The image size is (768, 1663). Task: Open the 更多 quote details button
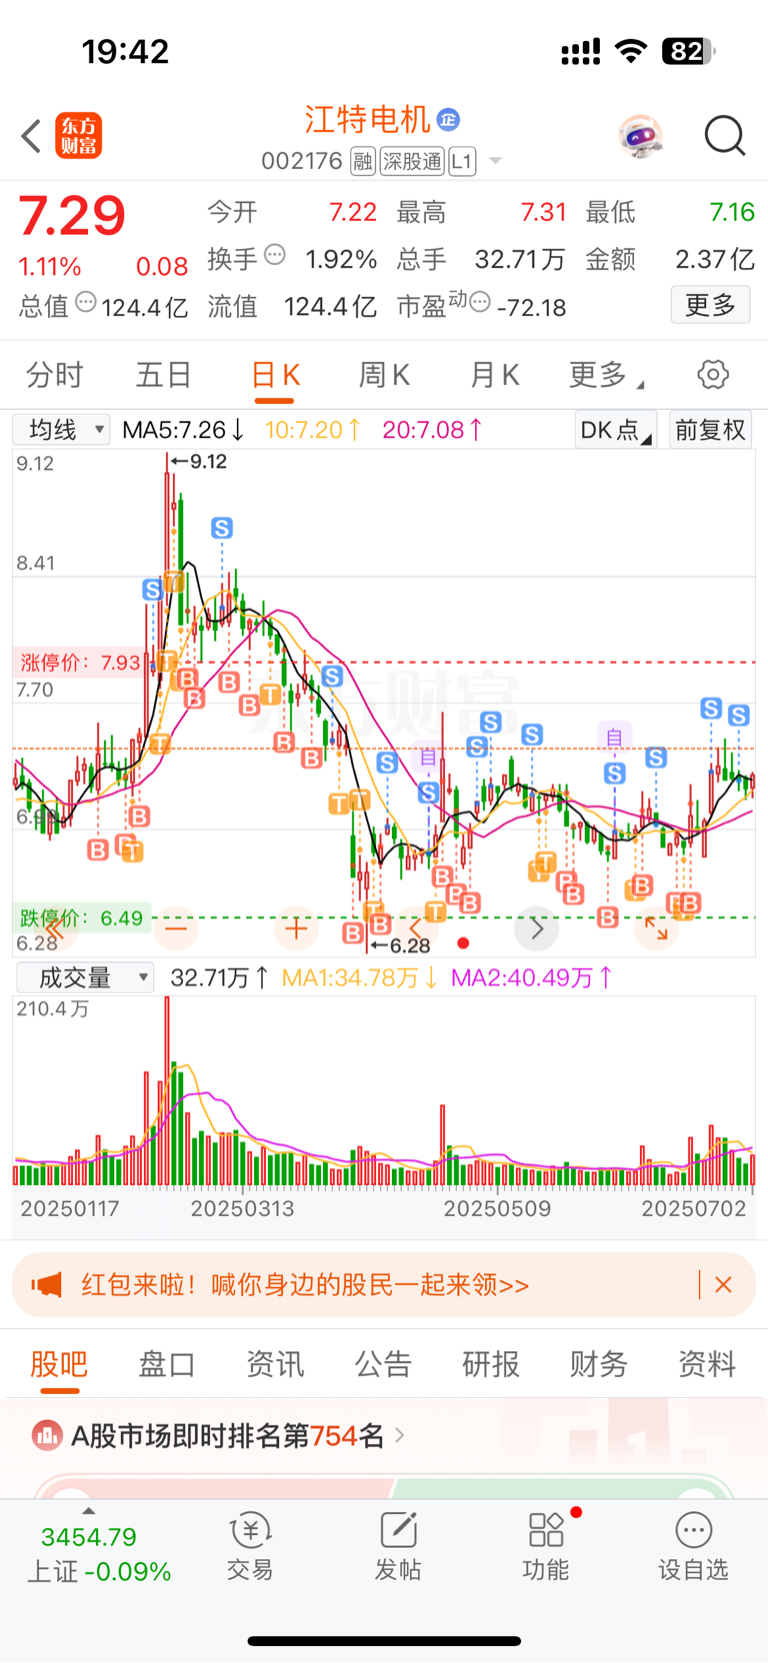tap(710, 305)
